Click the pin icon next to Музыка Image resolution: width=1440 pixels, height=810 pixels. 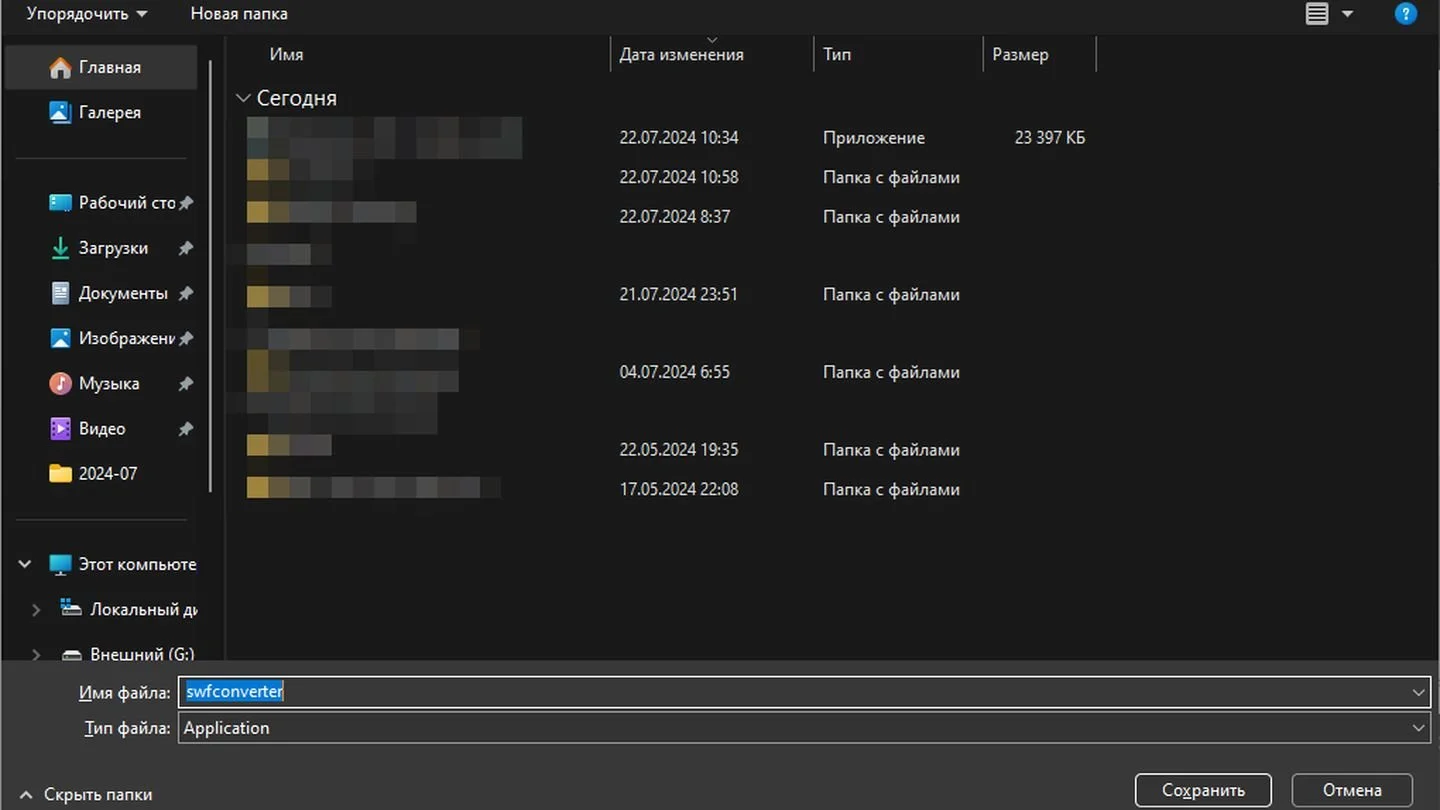(x=185, y=384)
